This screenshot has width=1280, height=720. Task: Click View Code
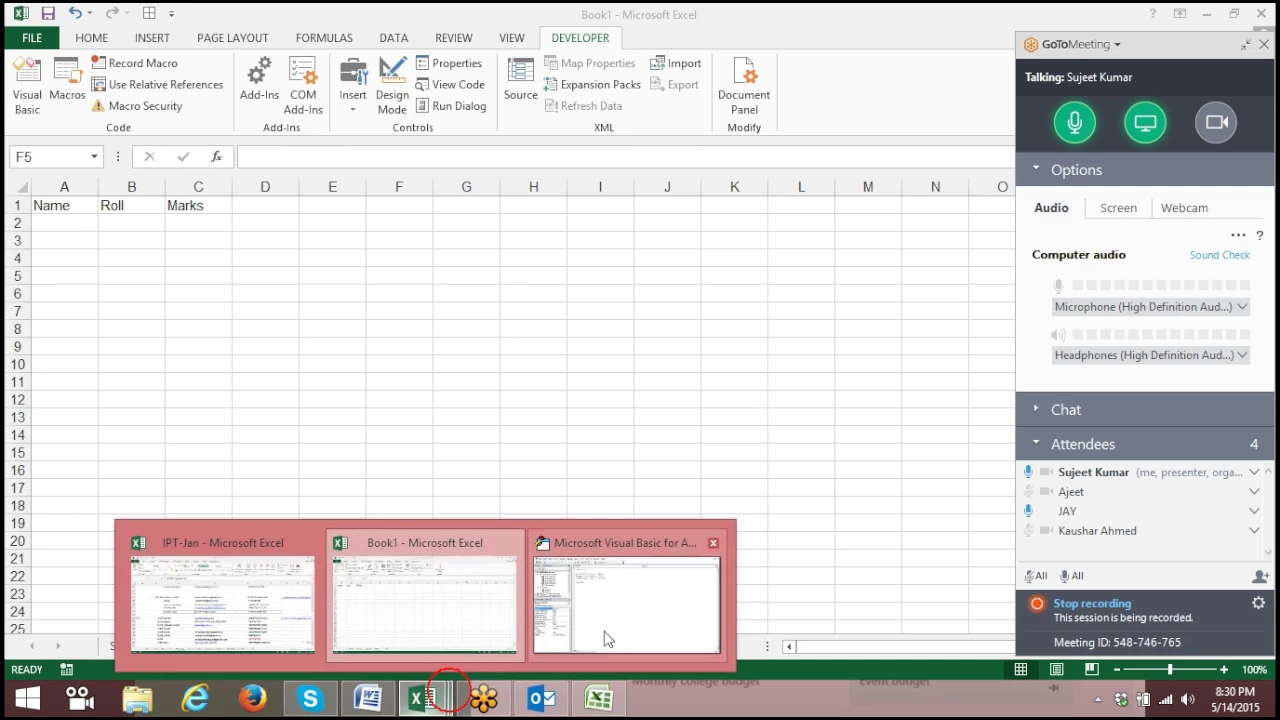450,85
